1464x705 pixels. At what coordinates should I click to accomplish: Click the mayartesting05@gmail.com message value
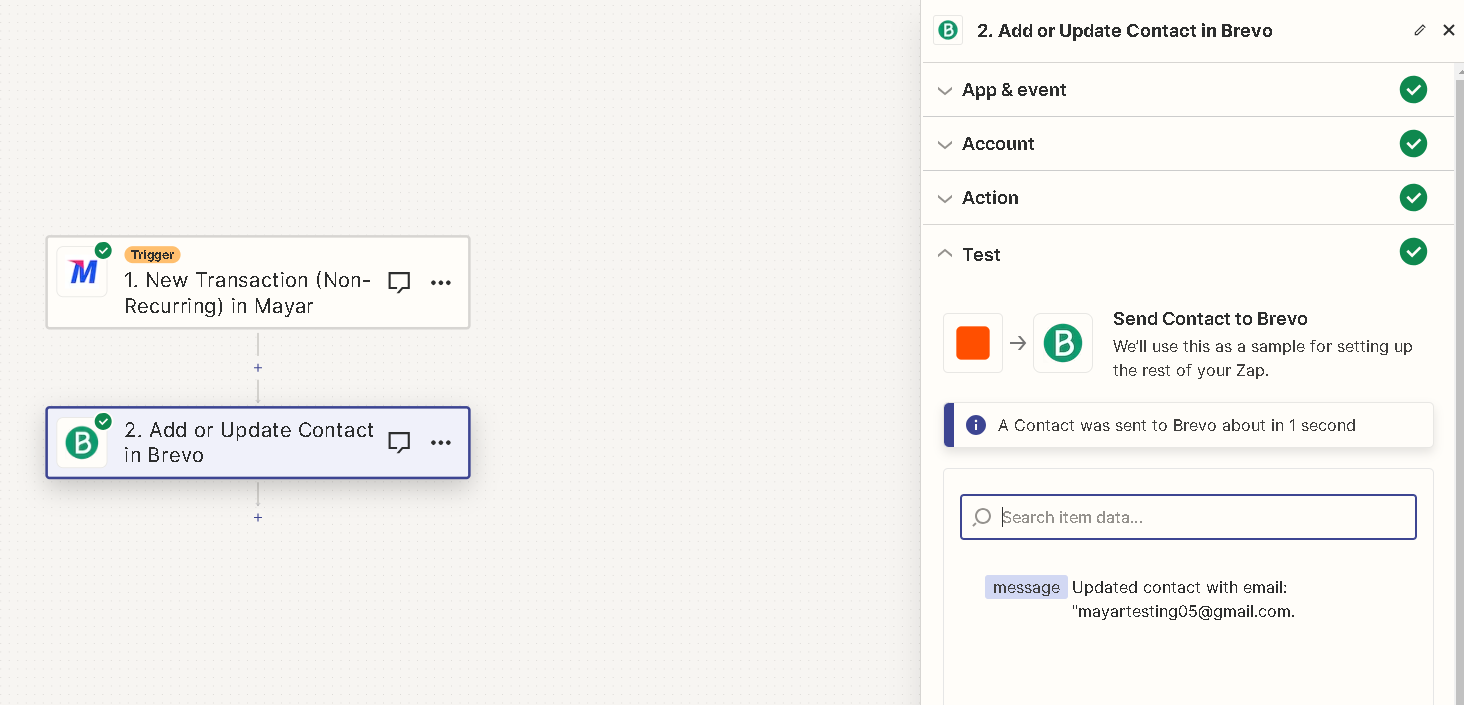(x=1183, y=599)
